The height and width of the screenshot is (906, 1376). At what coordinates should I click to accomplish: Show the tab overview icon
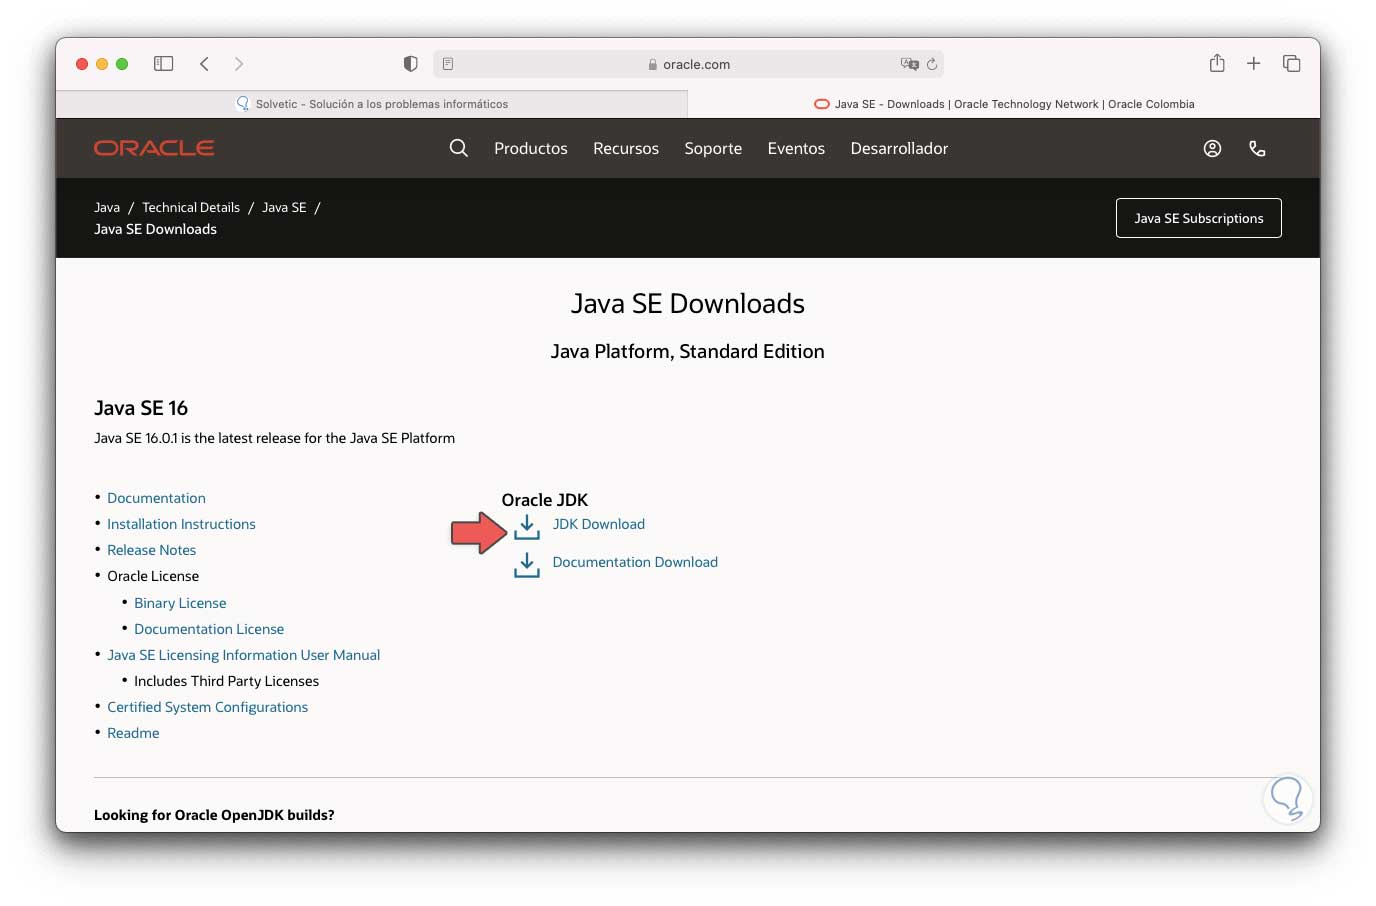tap(1291, 64)
